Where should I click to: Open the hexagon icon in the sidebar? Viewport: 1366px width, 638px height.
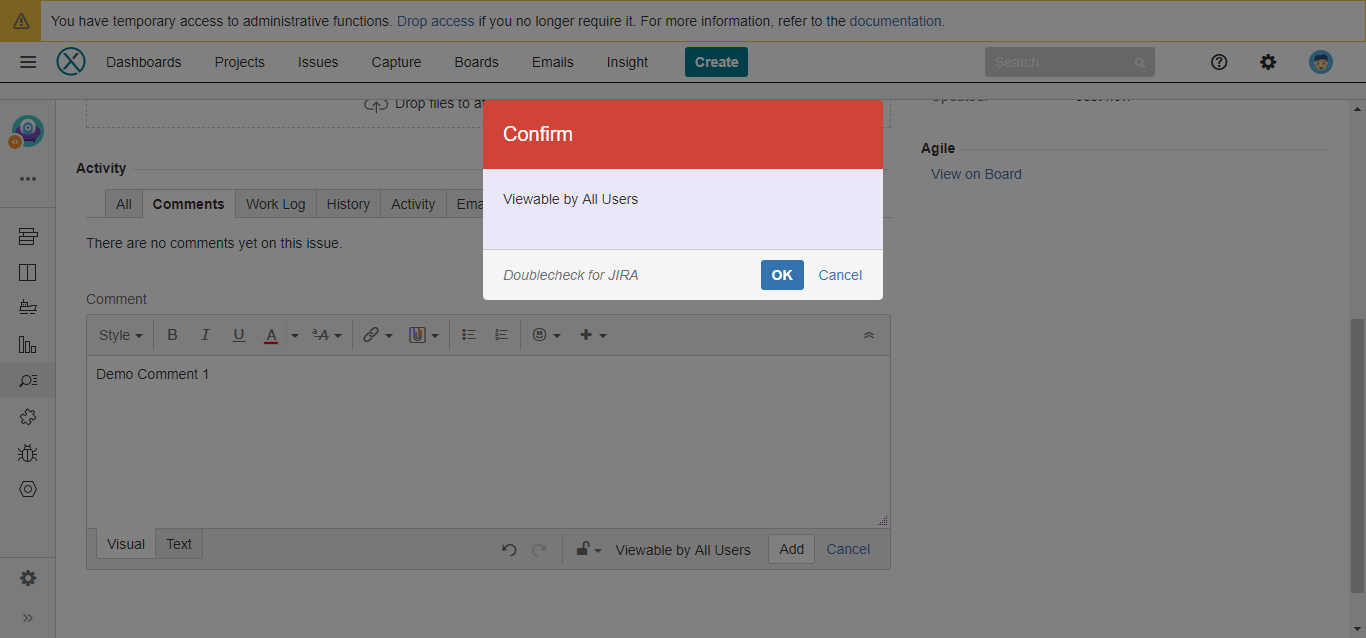28,489
